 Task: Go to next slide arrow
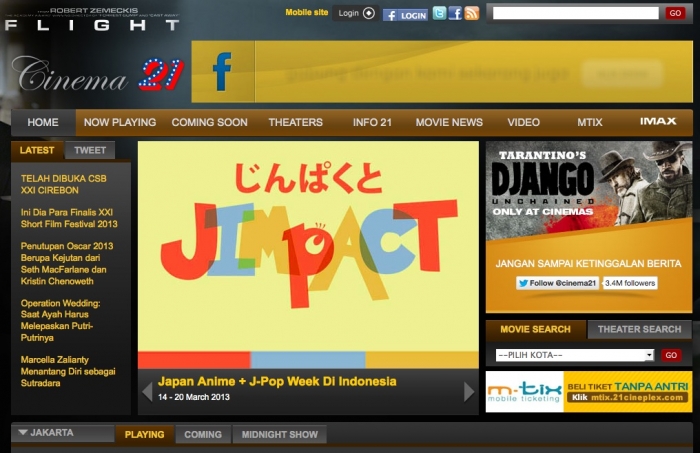[x=469, y=392]
